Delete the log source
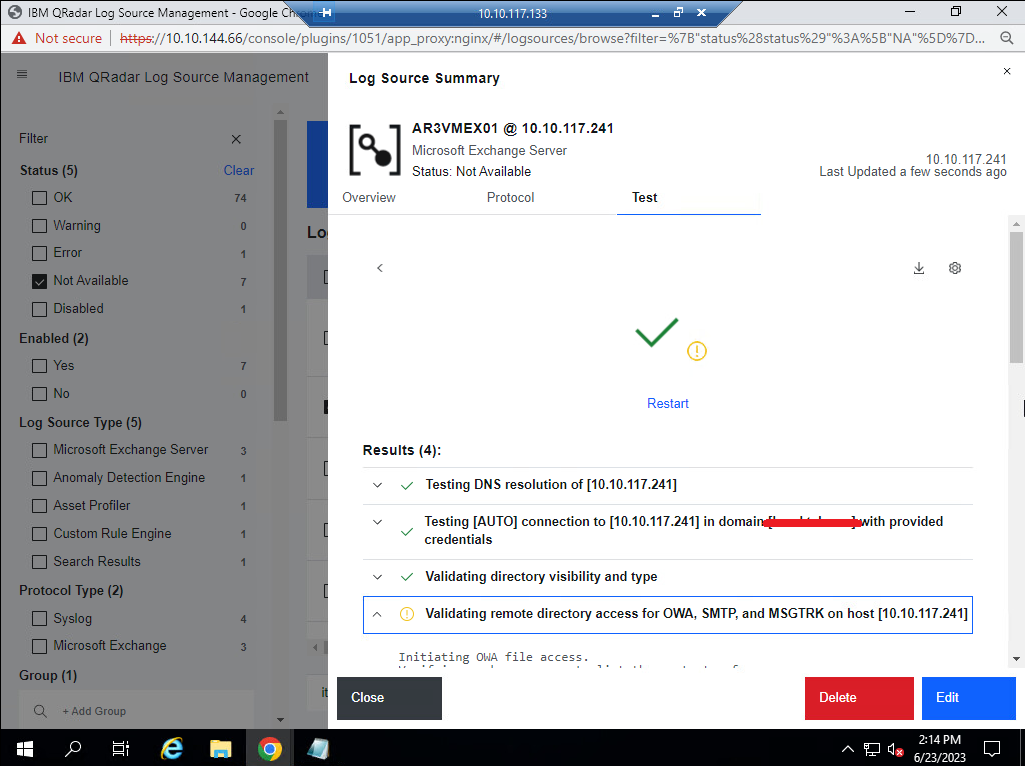Image resolution: width=1025 pixels, height=766 pixels. (x=859, y=698)
